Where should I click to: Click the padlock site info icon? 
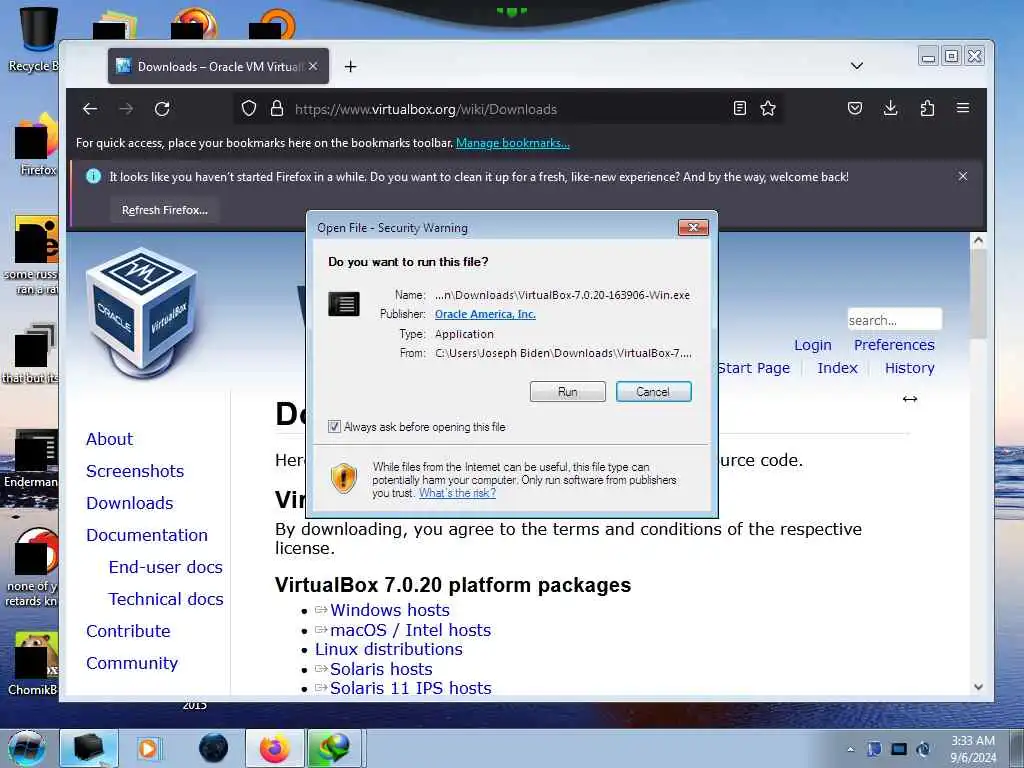(277, 108)
